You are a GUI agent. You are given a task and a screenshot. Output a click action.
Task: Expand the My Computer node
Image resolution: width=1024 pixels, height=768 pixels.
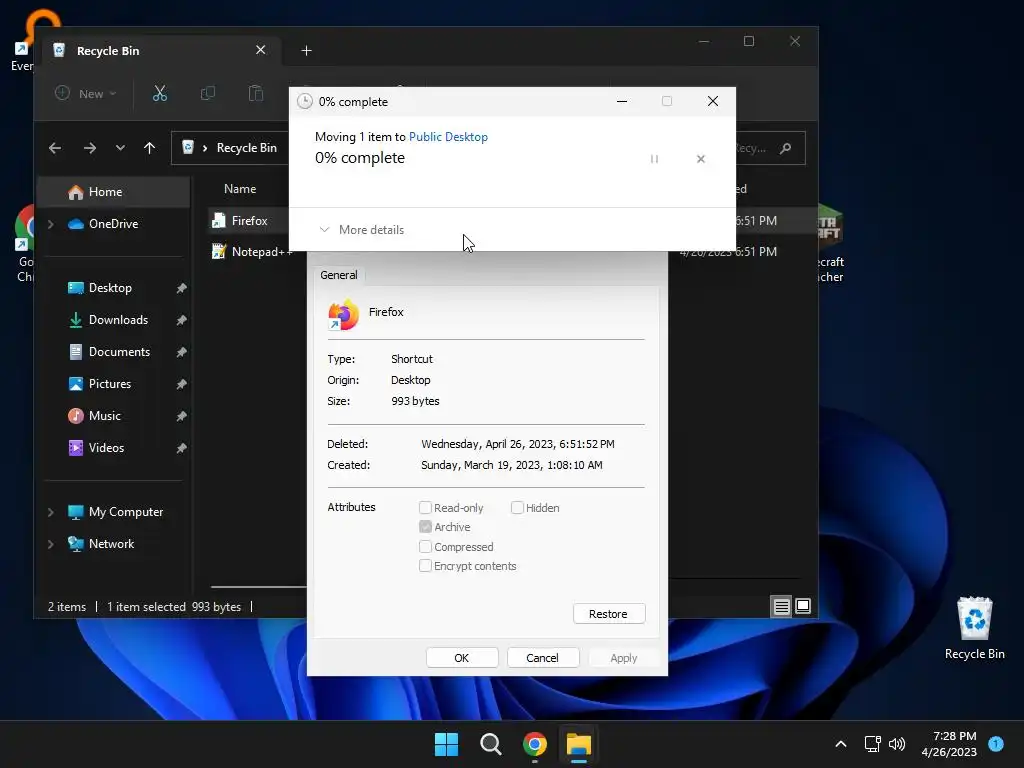(x=51, y=512)
